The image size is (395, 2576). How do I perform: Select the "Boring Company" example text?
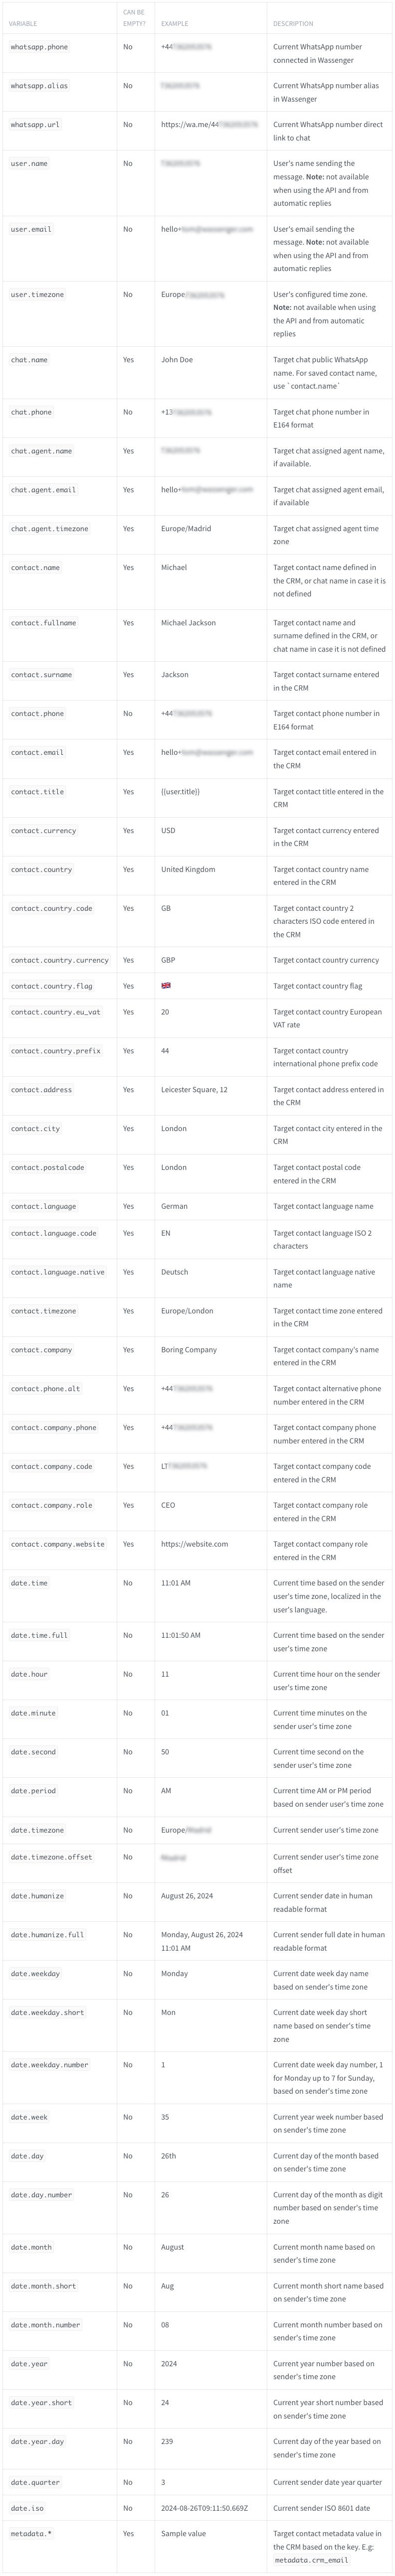click(x=189, y=1350)
